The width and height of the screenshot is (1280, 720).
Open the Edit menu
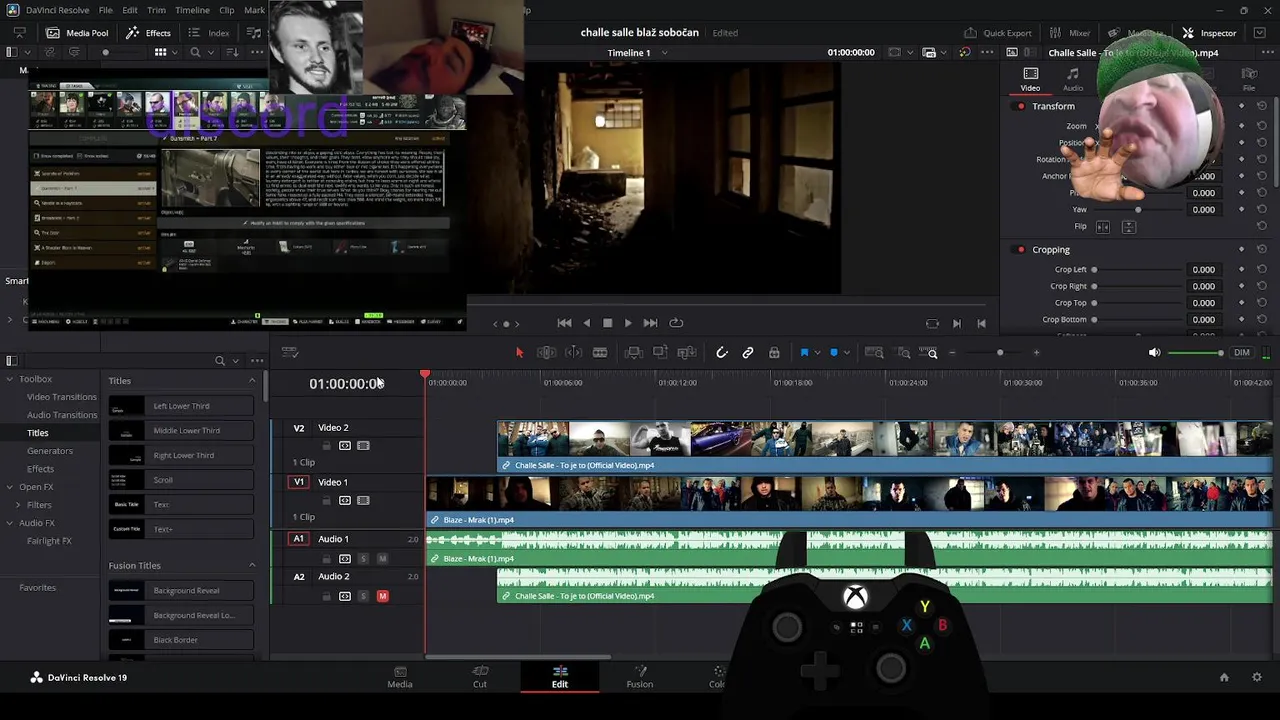point(130,10)
